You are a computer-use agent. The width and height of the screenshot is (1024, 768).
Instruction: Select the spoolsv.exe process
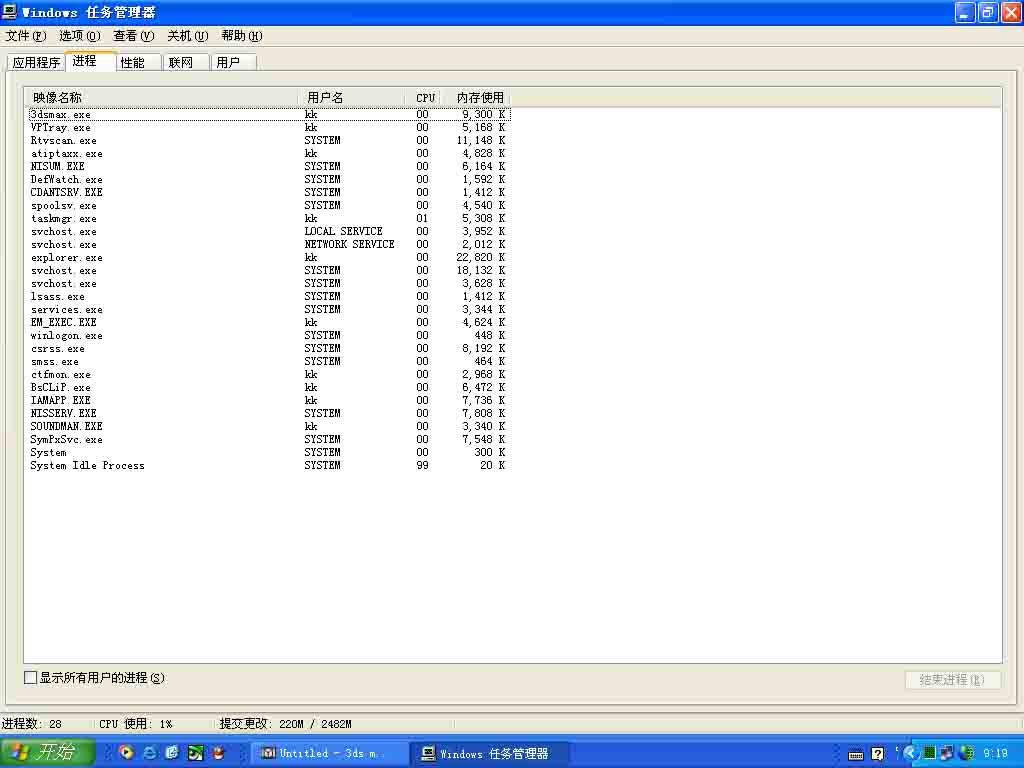[269, 206]
